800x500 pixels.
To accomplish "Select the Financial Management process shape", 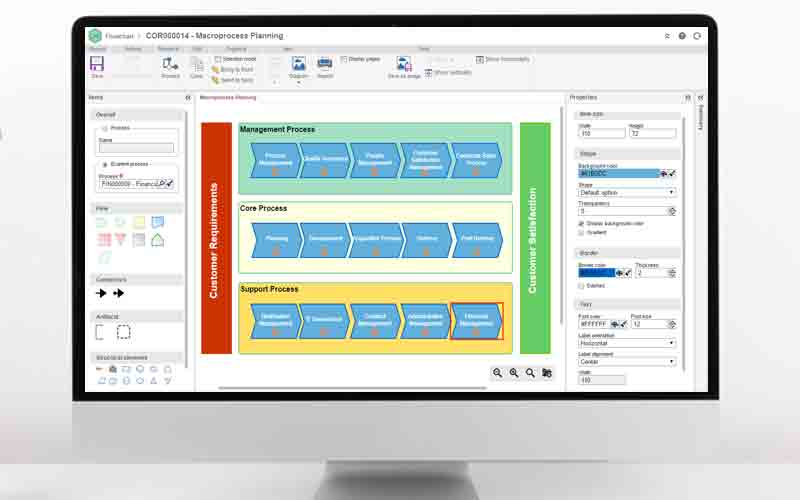I will coord(476,321).
